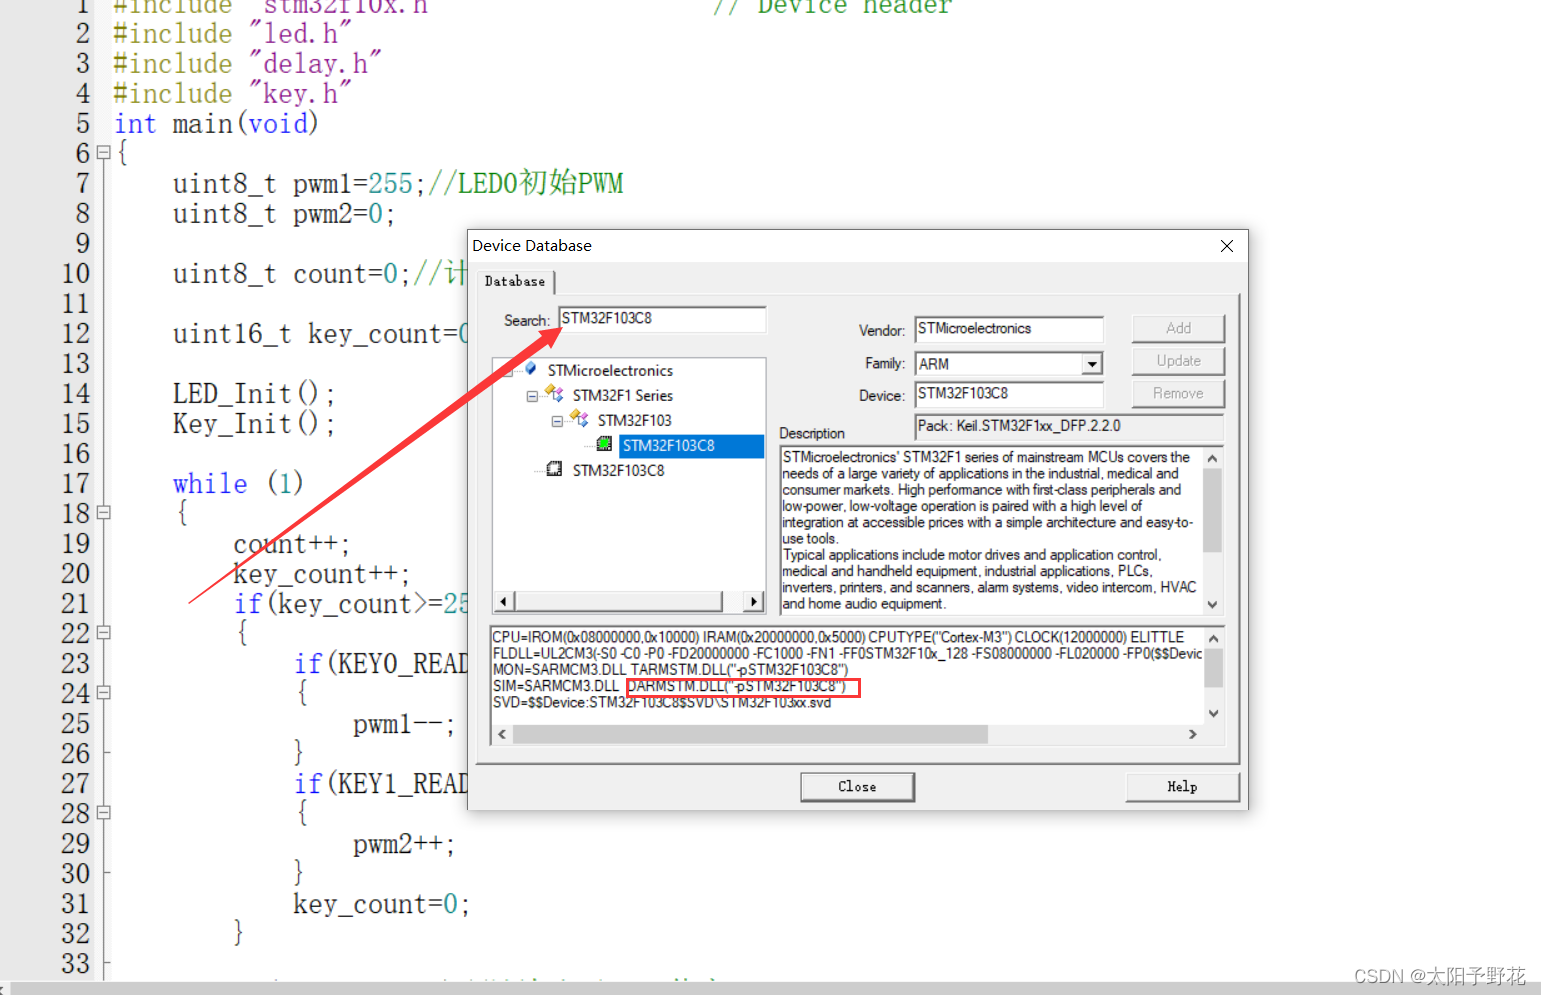
Task: Click the Description text area
Action: tap(991, 530)
